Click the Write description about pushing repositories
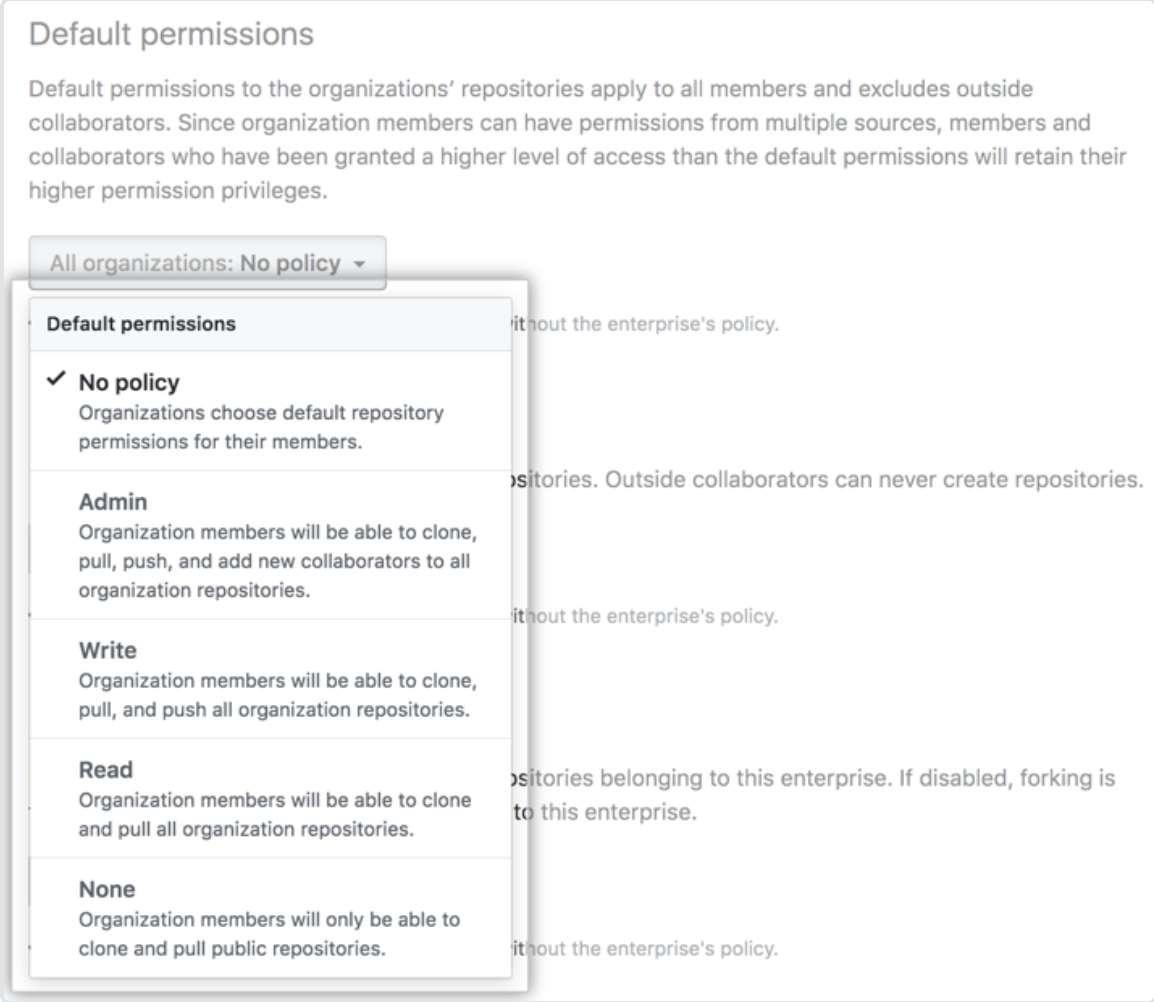The image size is (1154, 1002). coord(277,695)
